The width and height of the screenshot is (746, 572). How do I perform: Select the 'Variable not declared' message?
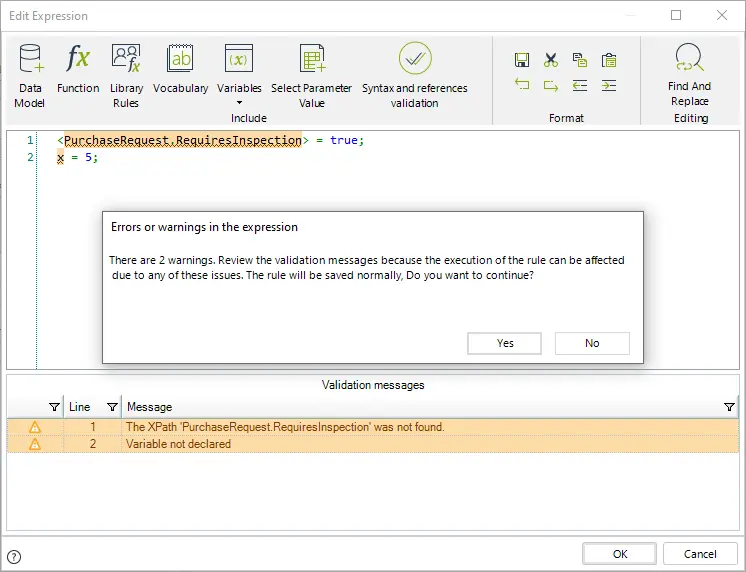(x=178, y=444)
